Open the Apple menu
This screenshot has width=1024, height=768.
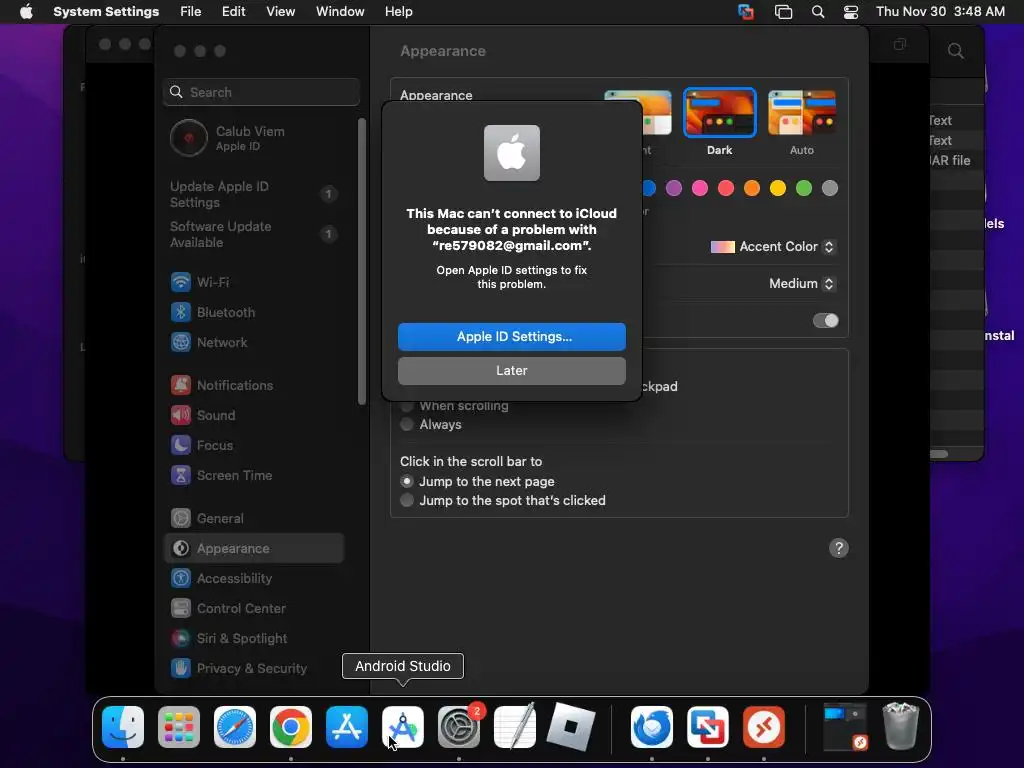tap(26, 11)
